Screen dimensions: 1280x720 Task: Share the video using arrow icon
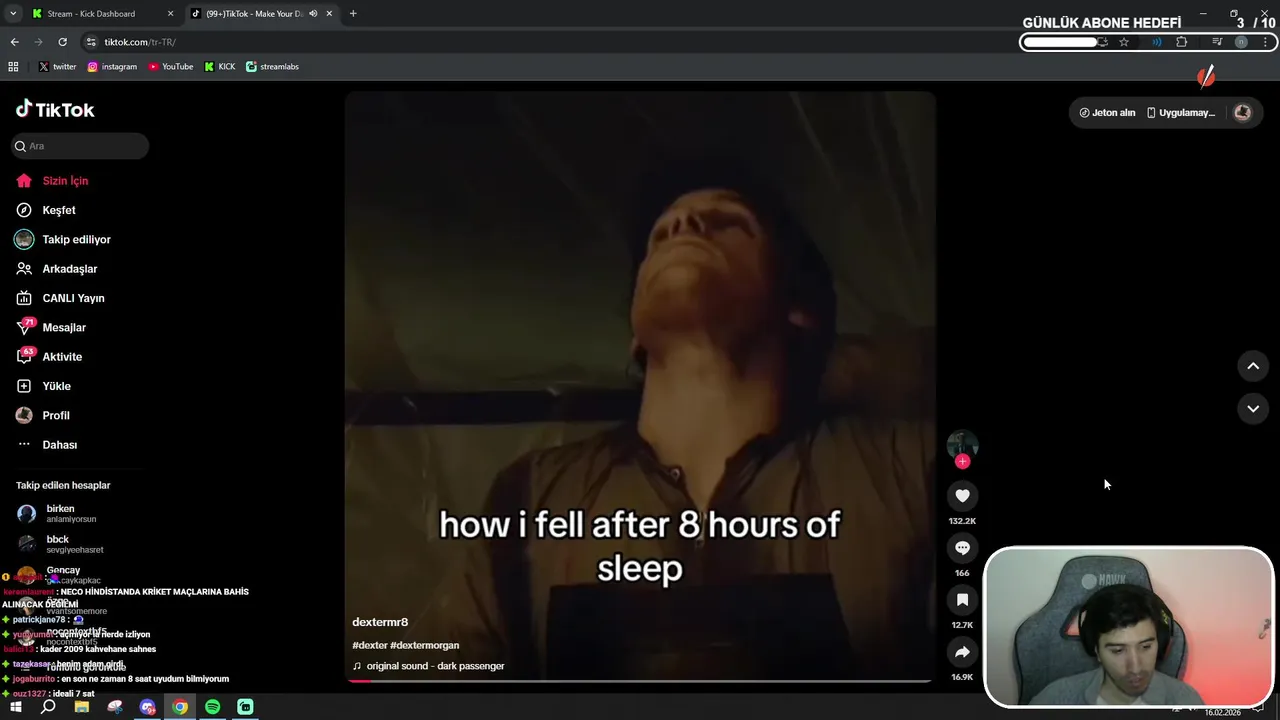click(x=962, y=652)
